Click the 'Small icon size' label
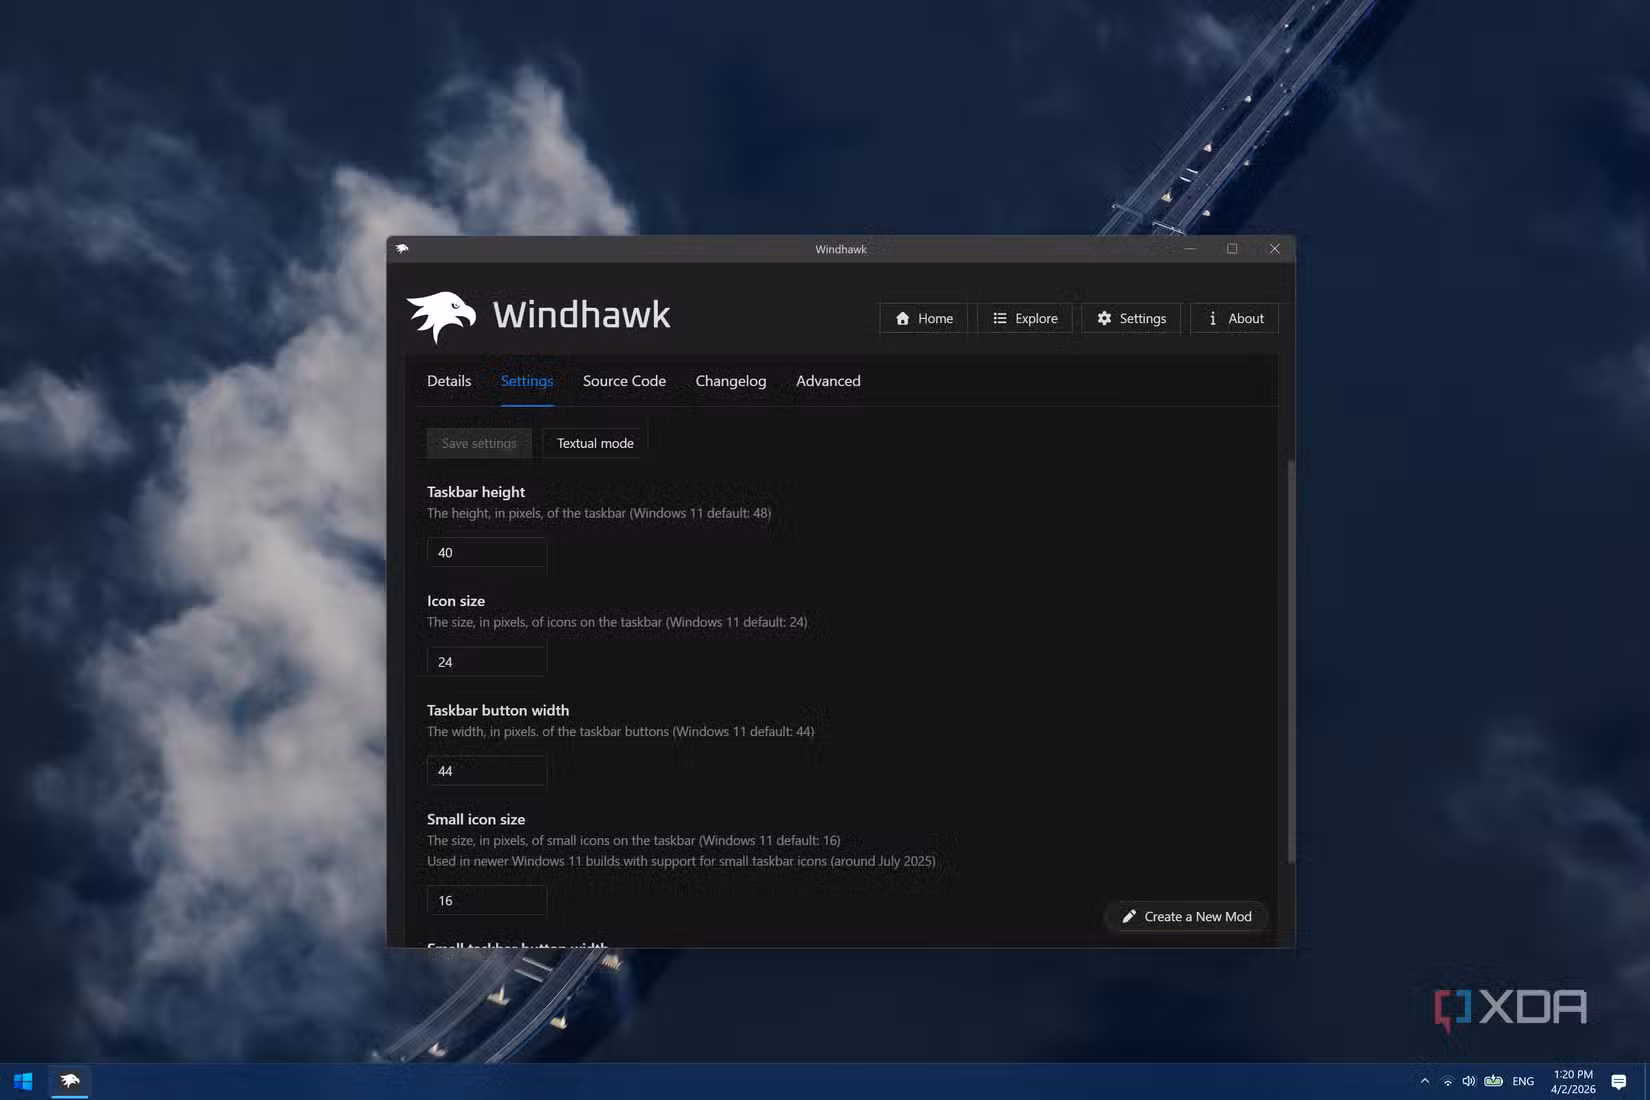The width and height of the screenshot is (1650, 1100). 476,819
